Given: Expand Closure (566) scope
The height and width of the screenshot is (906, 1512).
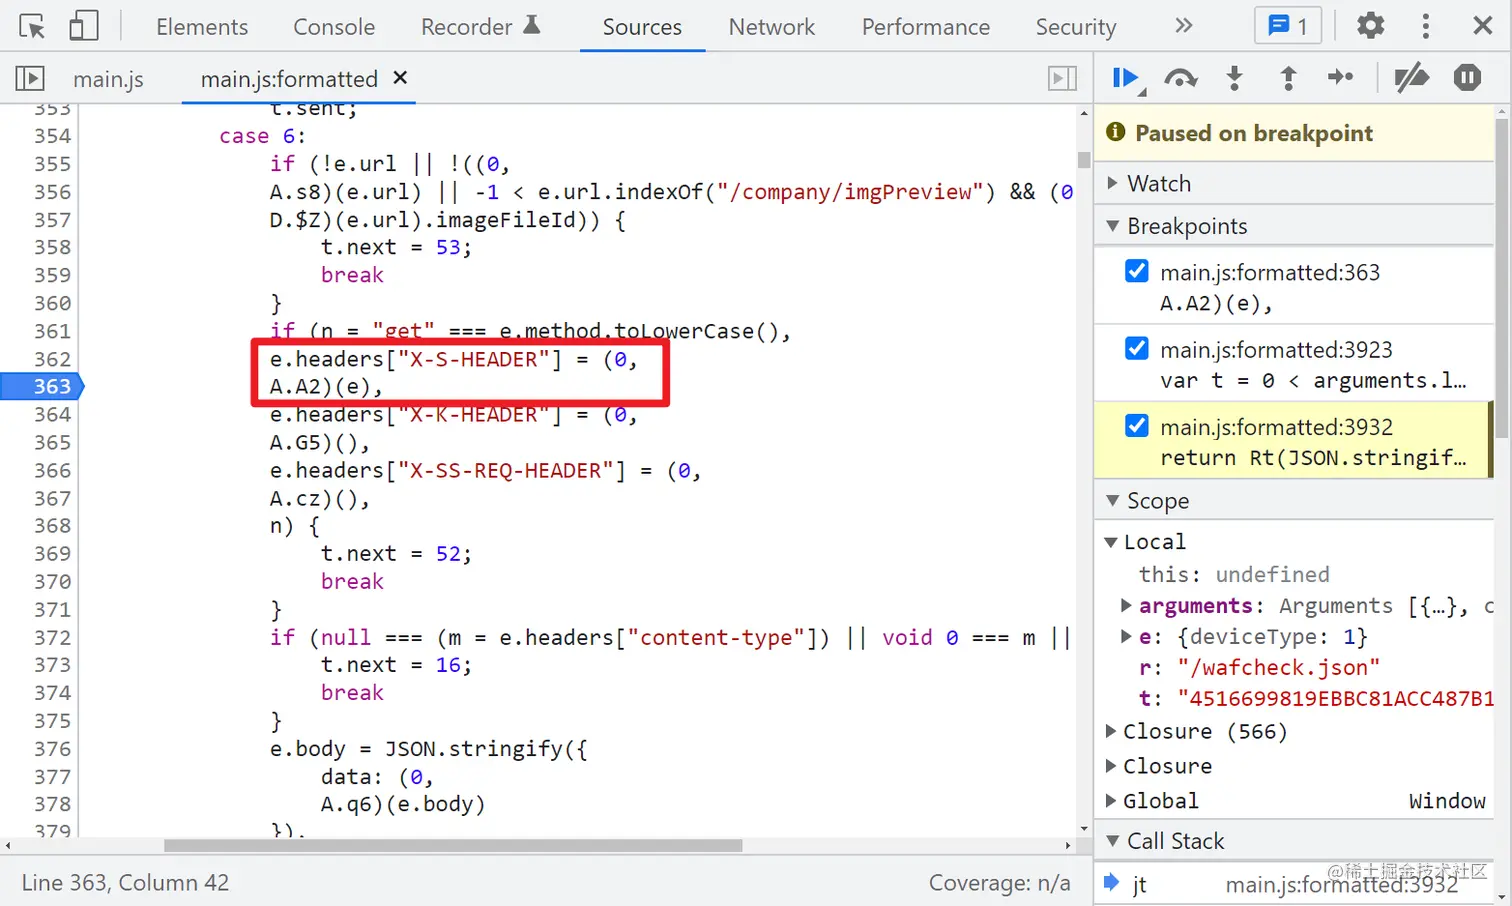Looking at the screenshot, I should (1111, 731).
